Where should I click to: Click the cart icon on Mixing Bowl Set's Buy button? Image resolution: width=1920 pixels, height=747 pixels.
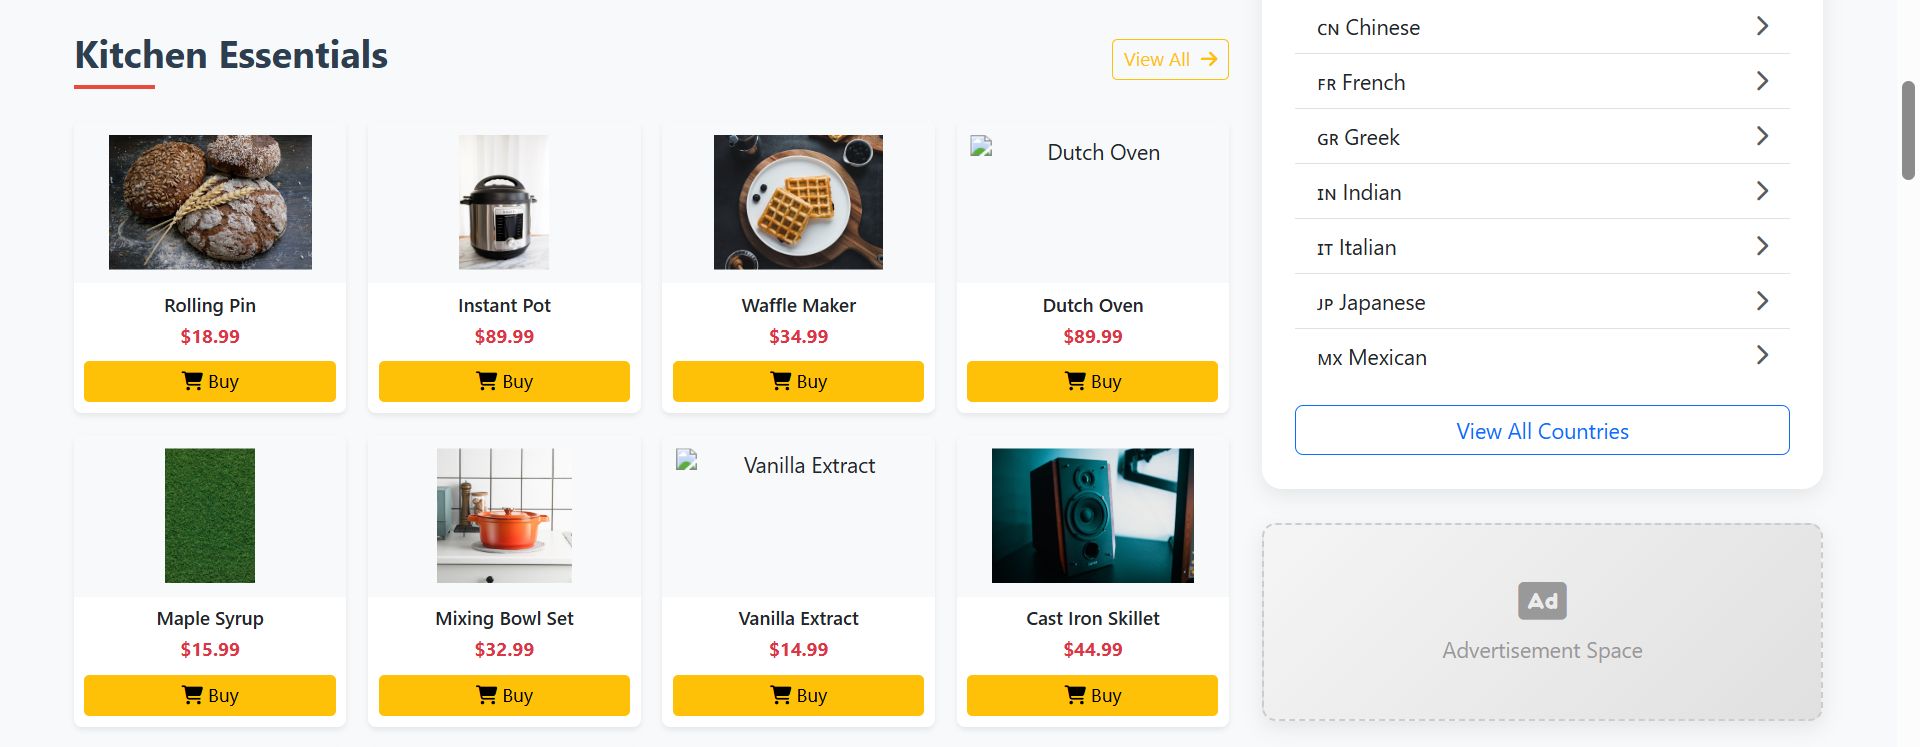(x=487, y=695)
